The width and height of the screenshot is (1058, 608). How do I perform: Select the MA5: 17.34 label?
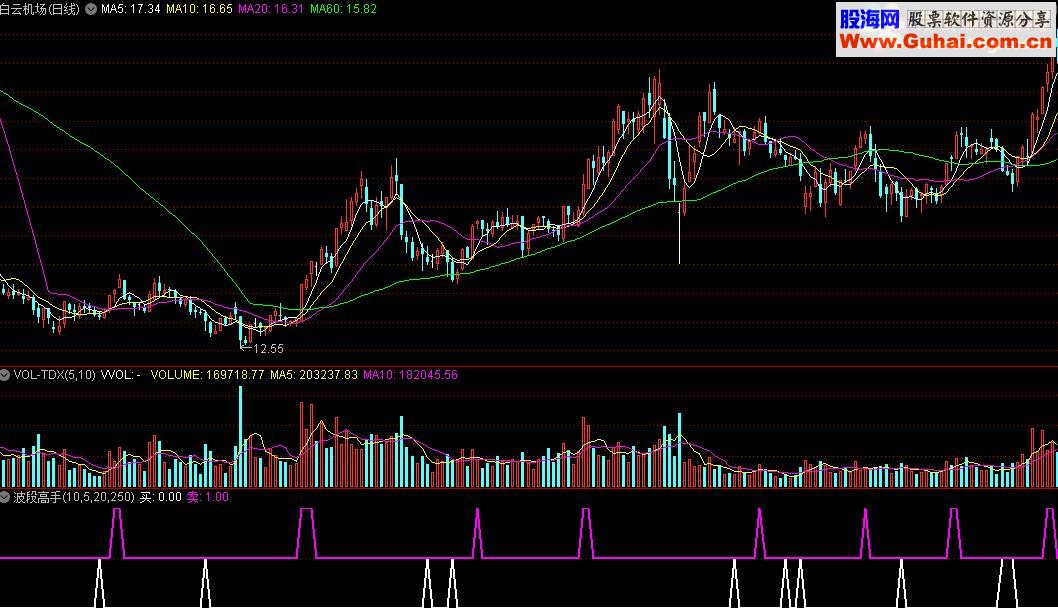(x=130, y=9)
